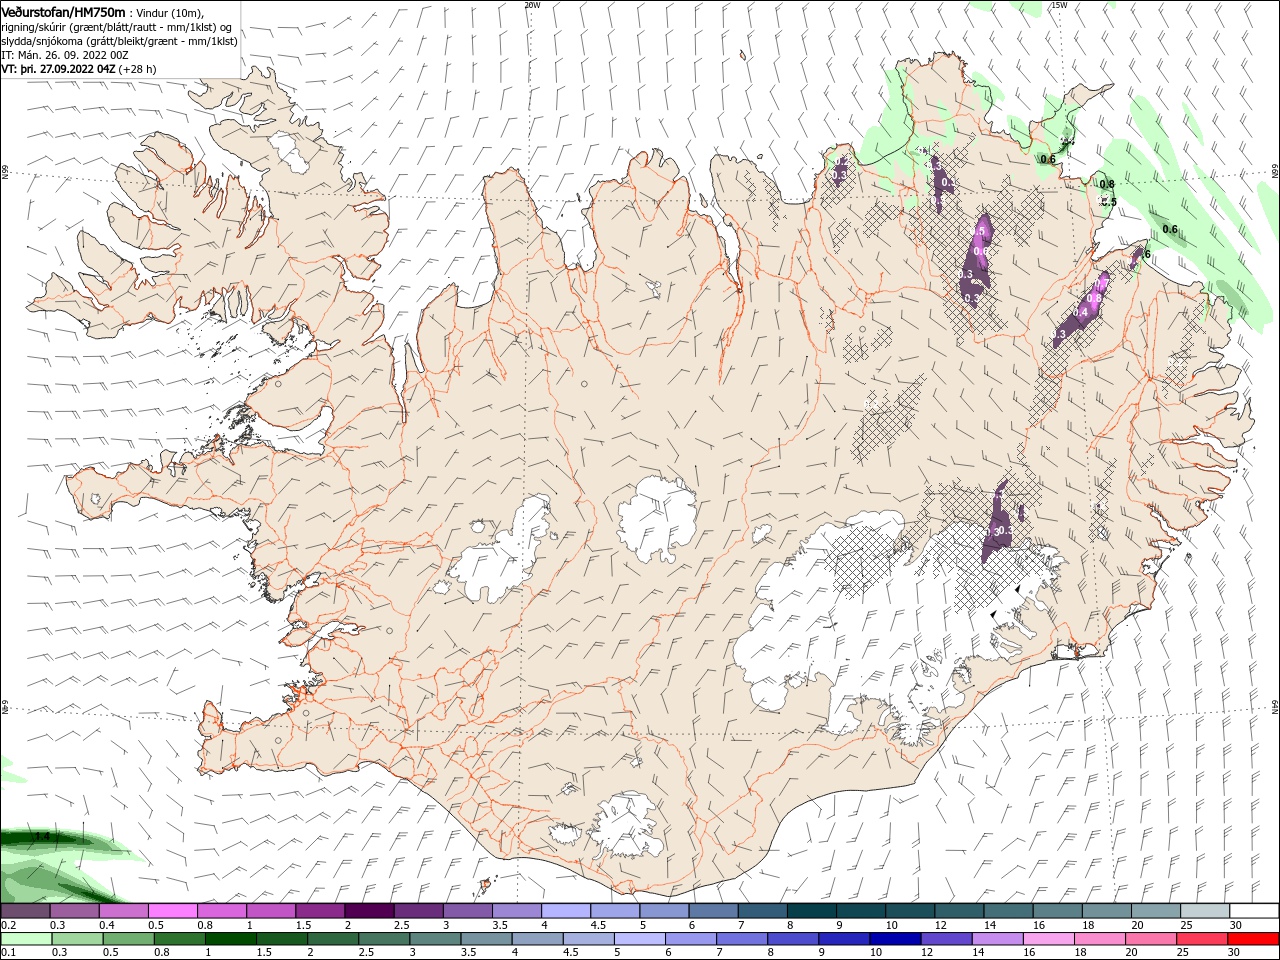1280x960 pixels.
Task: Select the bright red 30 swatch in the rain legend
Action: [x=1252, y=939]
